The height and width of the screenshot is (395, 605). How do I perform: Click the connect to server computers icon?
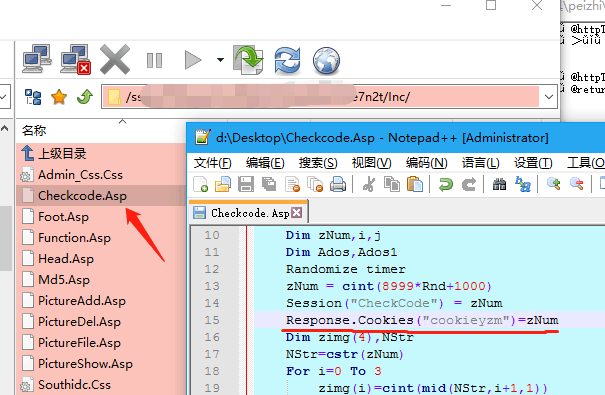click(37, 59)
